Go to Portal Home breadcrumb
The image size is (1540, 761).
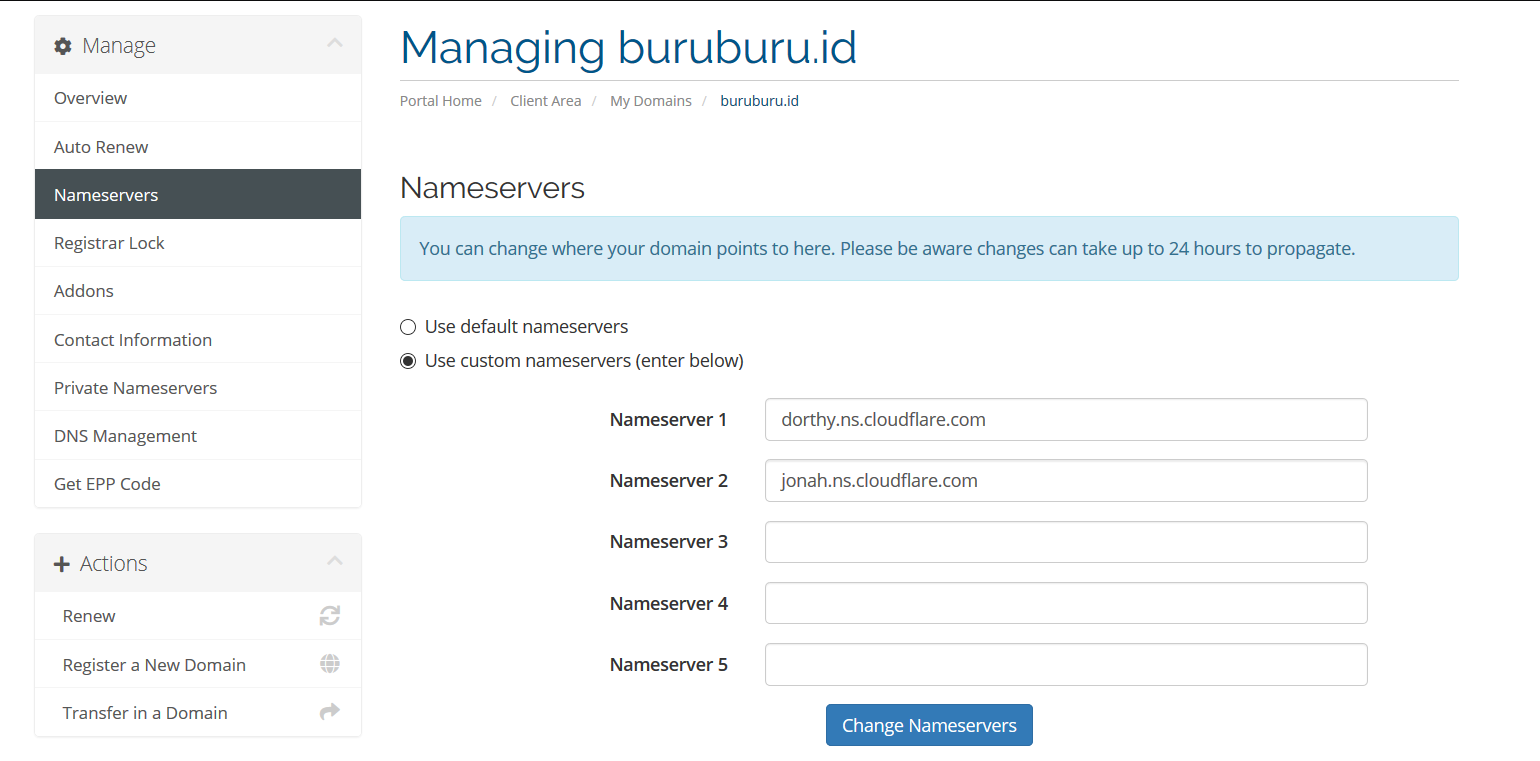441,101
